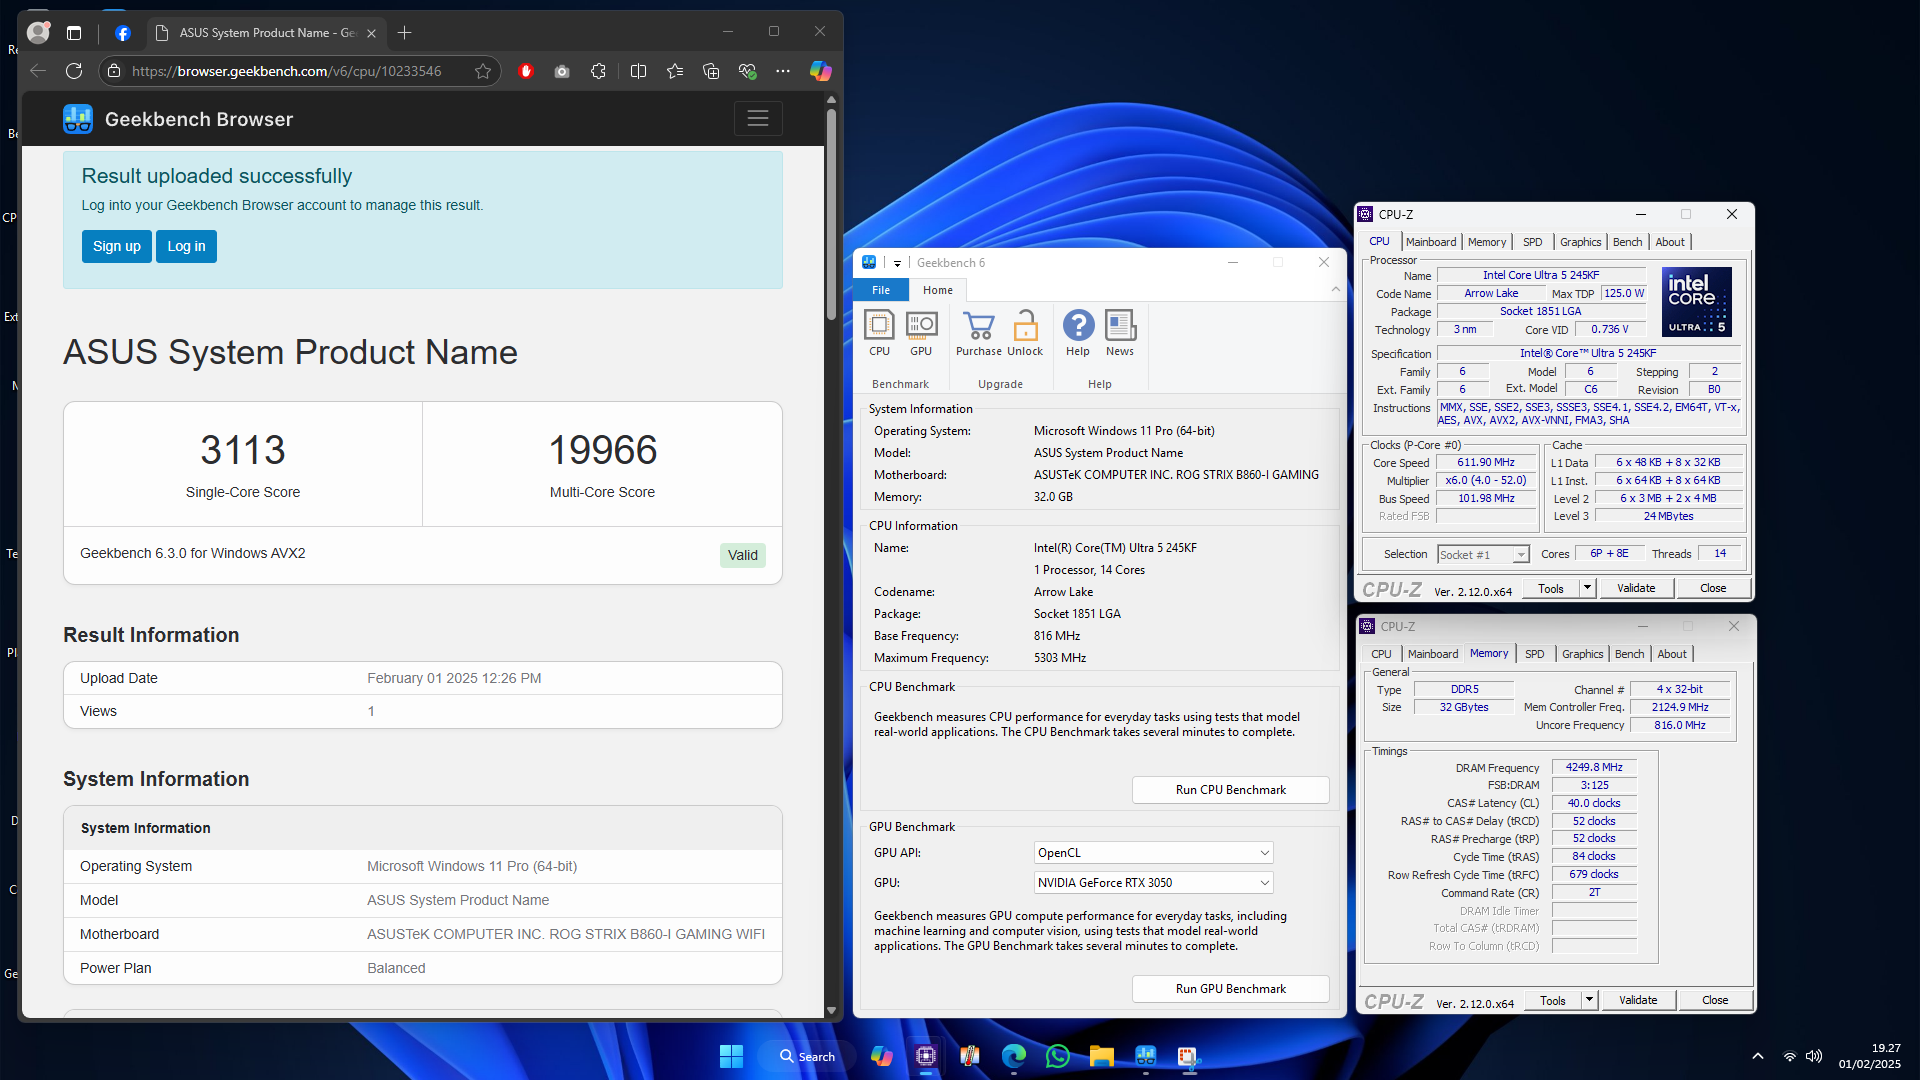Switch to Graphics tab in top CPU-Z window

[1580, 242]
